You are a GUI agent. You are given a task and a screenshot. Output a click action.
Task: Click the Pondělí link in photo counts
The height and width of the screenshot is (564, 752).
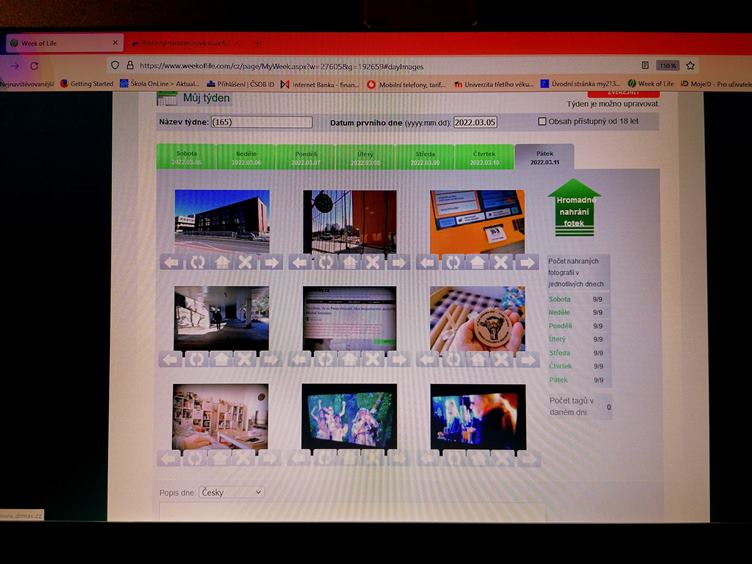(x=560, y=326)
